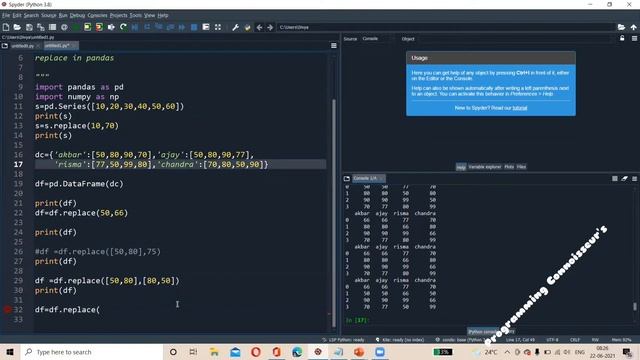Click conda base environment status
The image size is (640, 360).
click(x=459, y=340)
